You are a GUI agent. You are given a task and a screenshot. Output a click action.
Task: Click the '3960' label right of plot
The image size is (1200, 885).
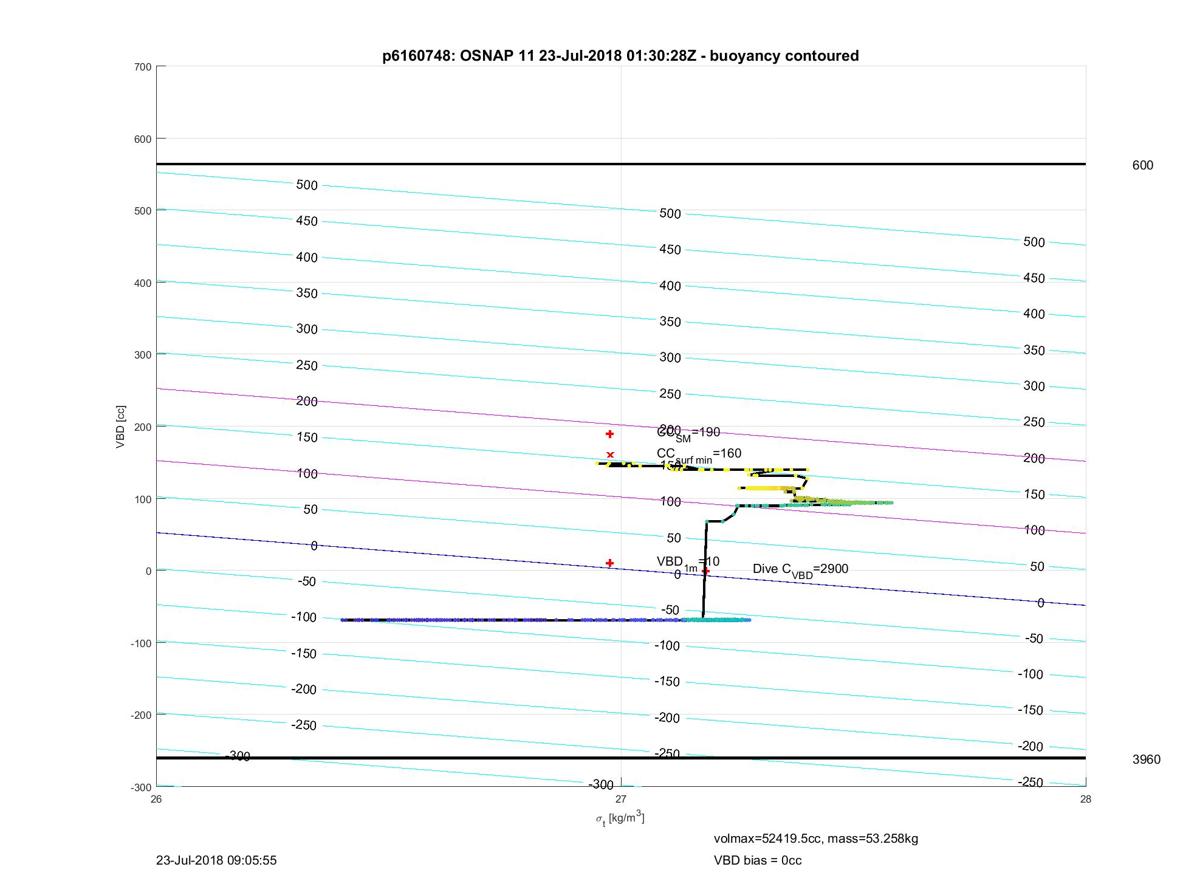1146,759
